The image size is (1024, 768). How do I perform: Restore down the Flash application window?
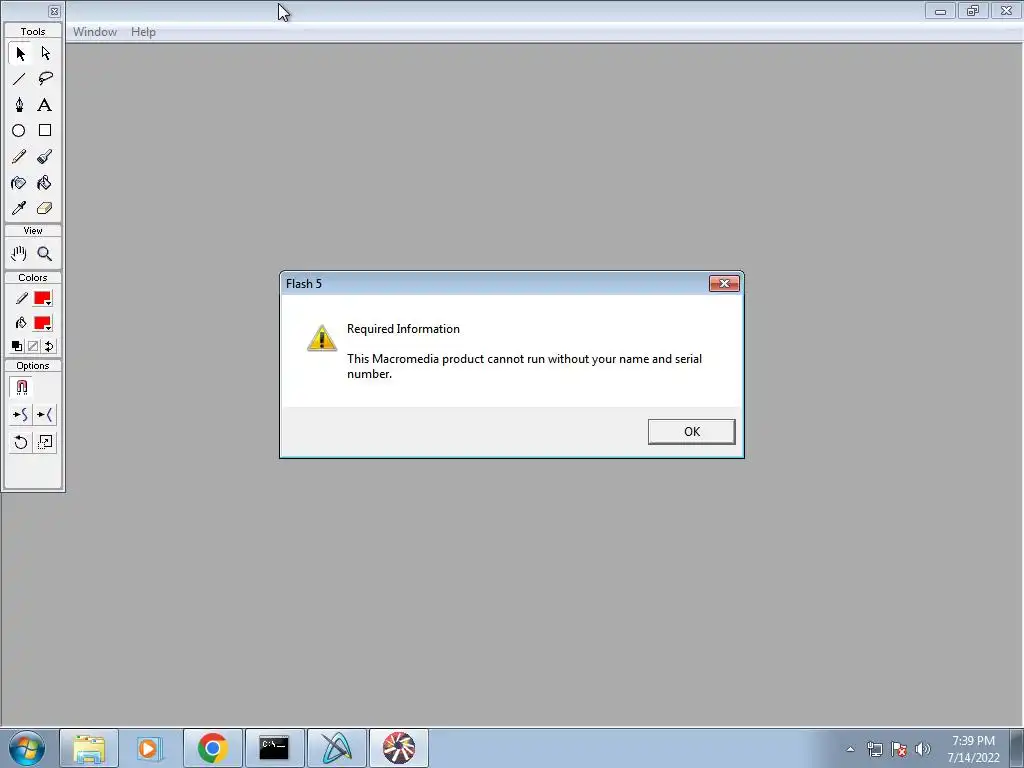click(x=973, y=11)
